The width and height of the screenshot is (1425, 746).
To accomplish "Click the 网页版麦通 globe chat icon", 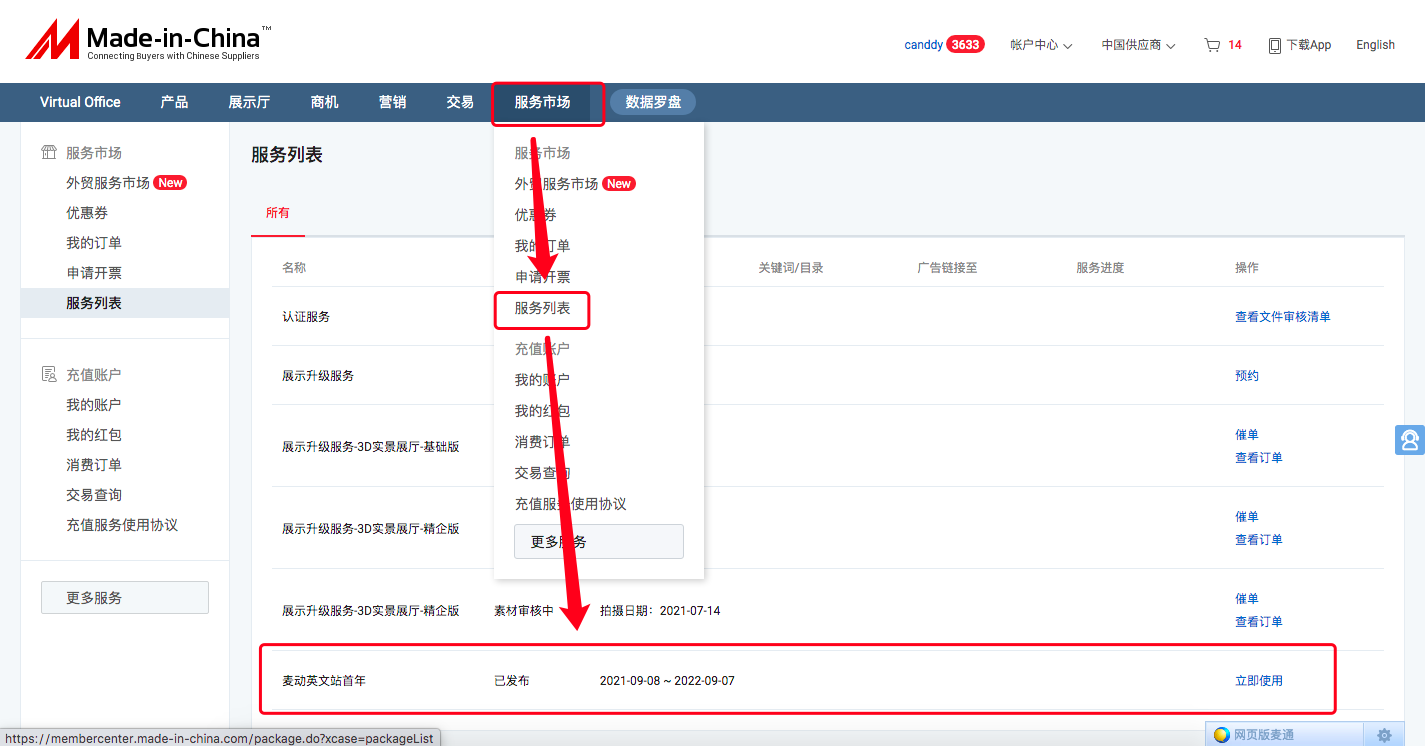I will [x=1222, y=734].
